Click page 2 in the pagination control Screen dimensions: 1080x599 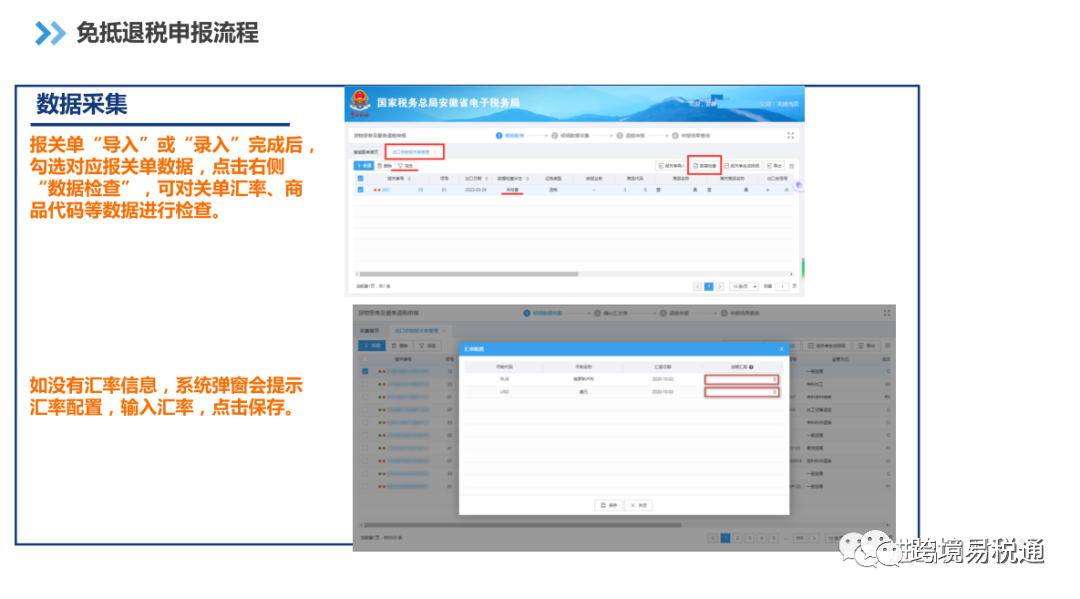click(739, 537)
